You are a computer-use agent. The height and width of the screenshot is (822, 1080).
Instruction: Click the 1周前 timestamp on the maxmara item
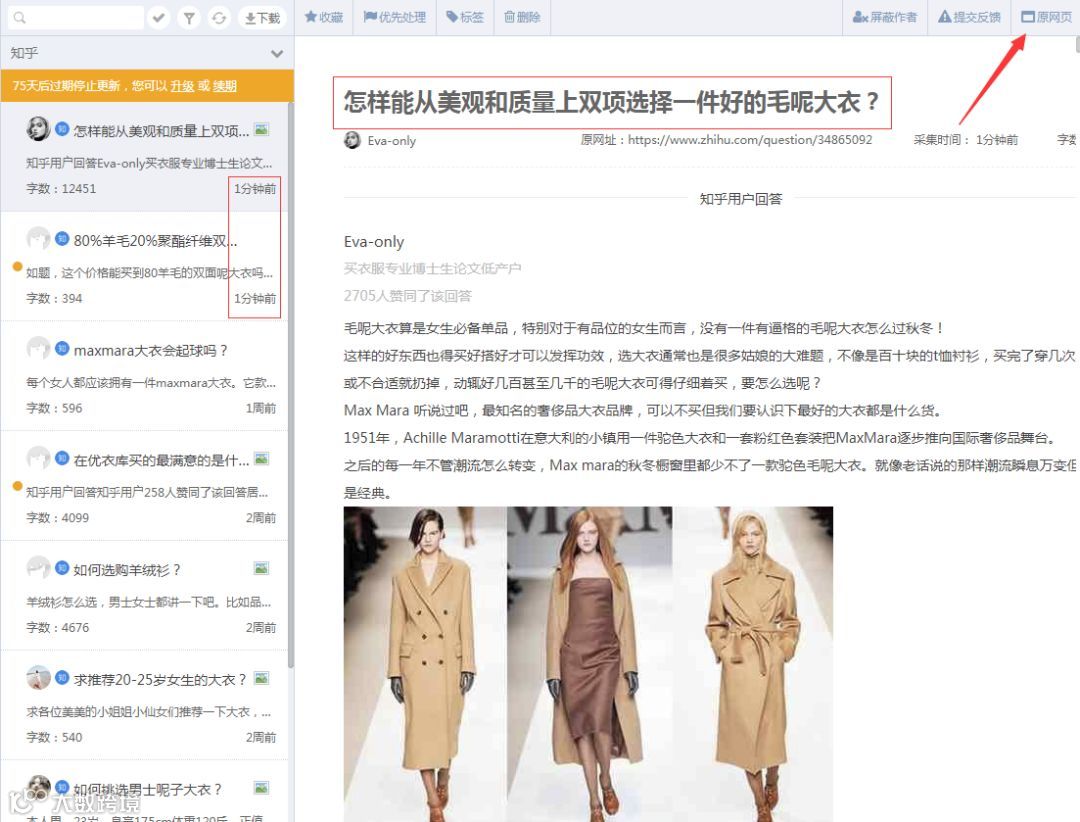point(260,408)
